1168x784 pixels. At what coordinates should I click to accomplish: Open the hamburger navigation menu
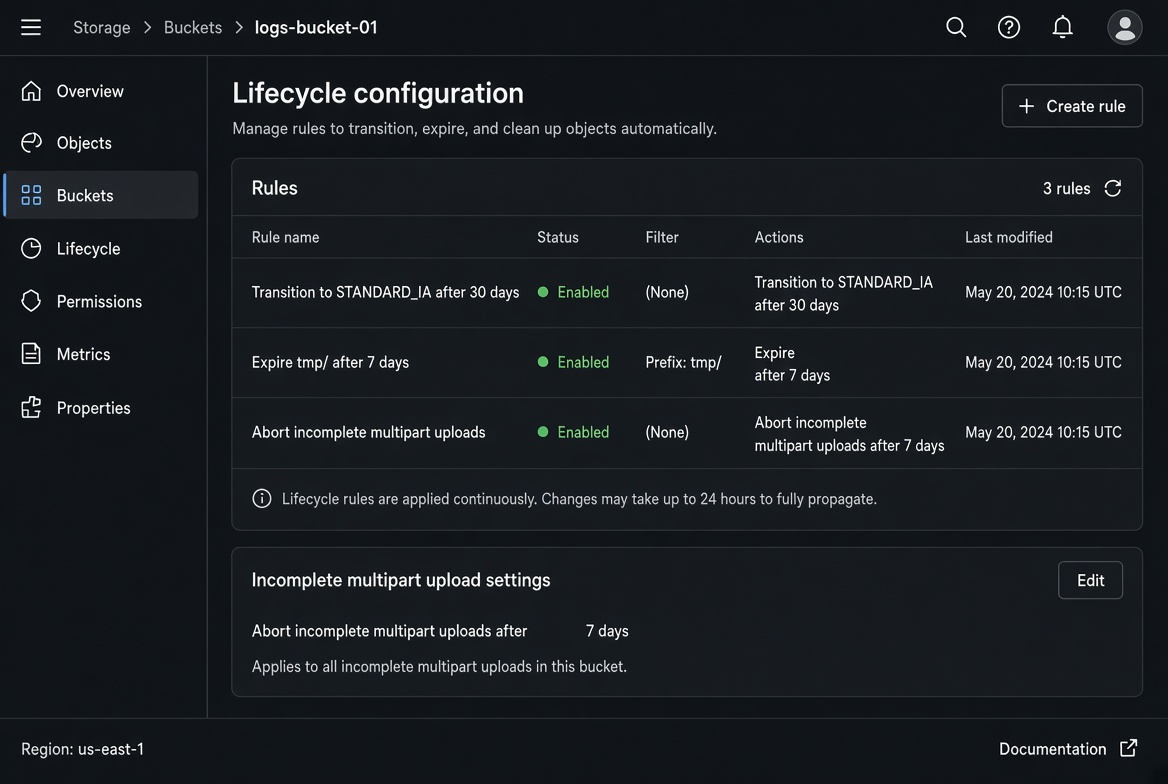click(x=31, y=28)
